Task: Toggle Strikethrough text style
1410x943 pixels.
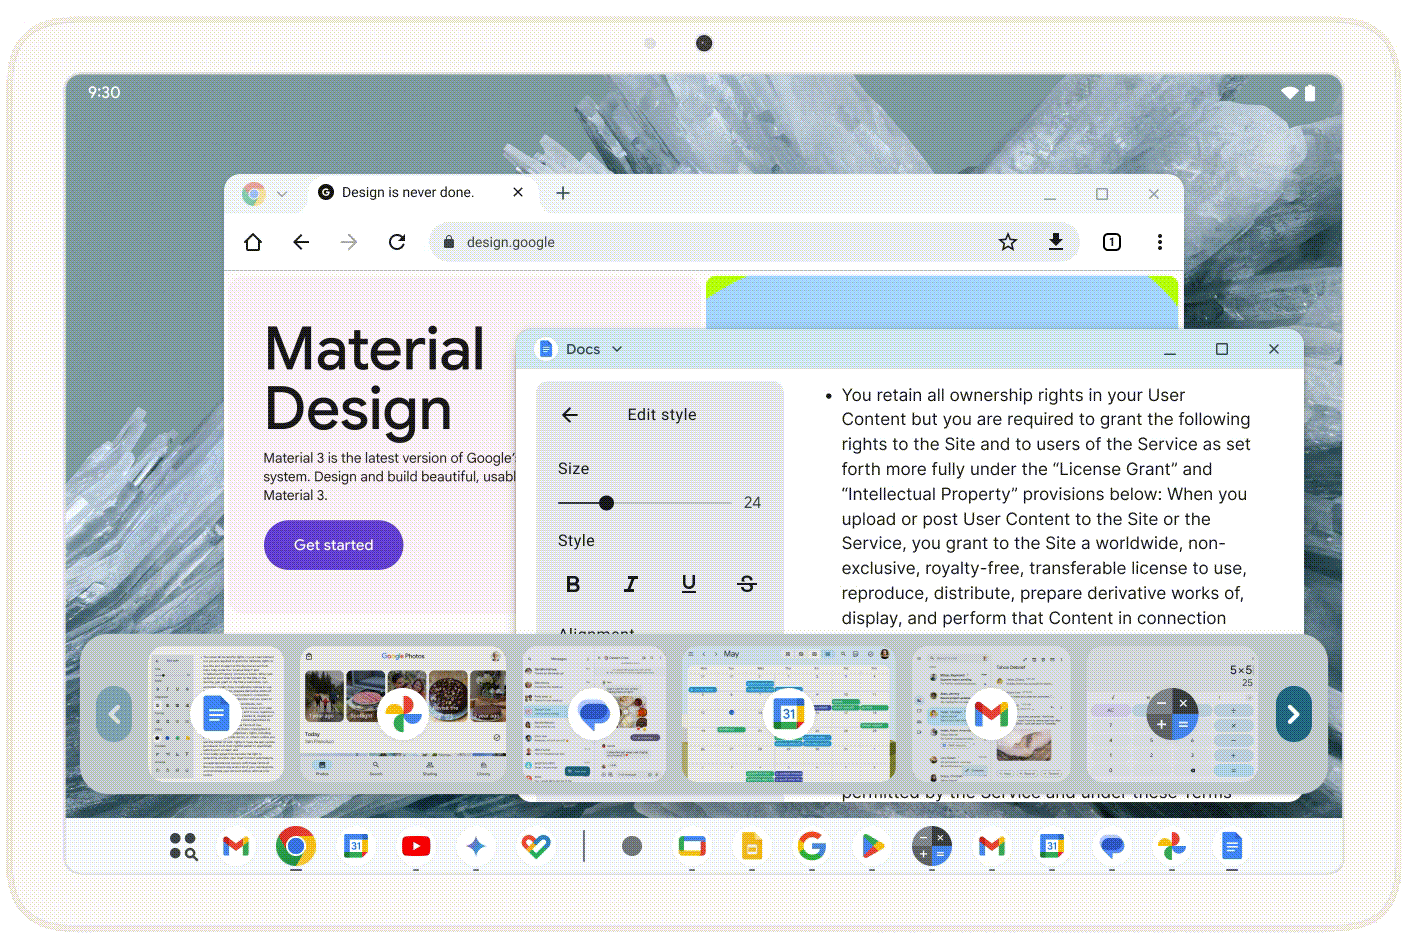Action: [747, 584]
